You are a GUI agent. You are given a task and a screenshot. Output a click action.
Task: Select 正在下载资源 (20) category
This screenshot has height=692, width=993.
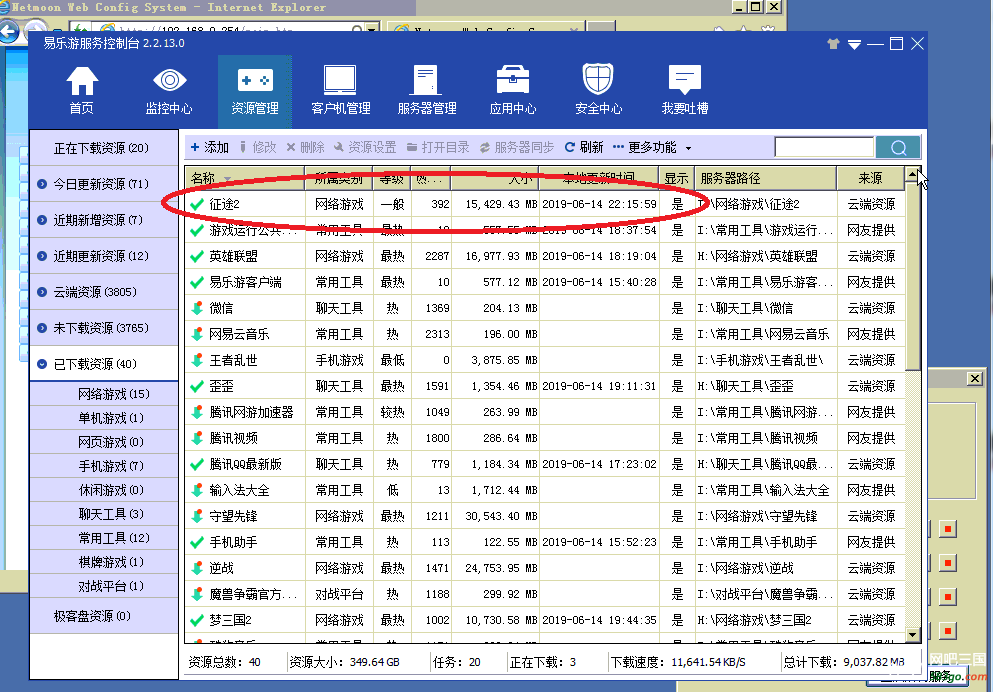click(104, 148)
